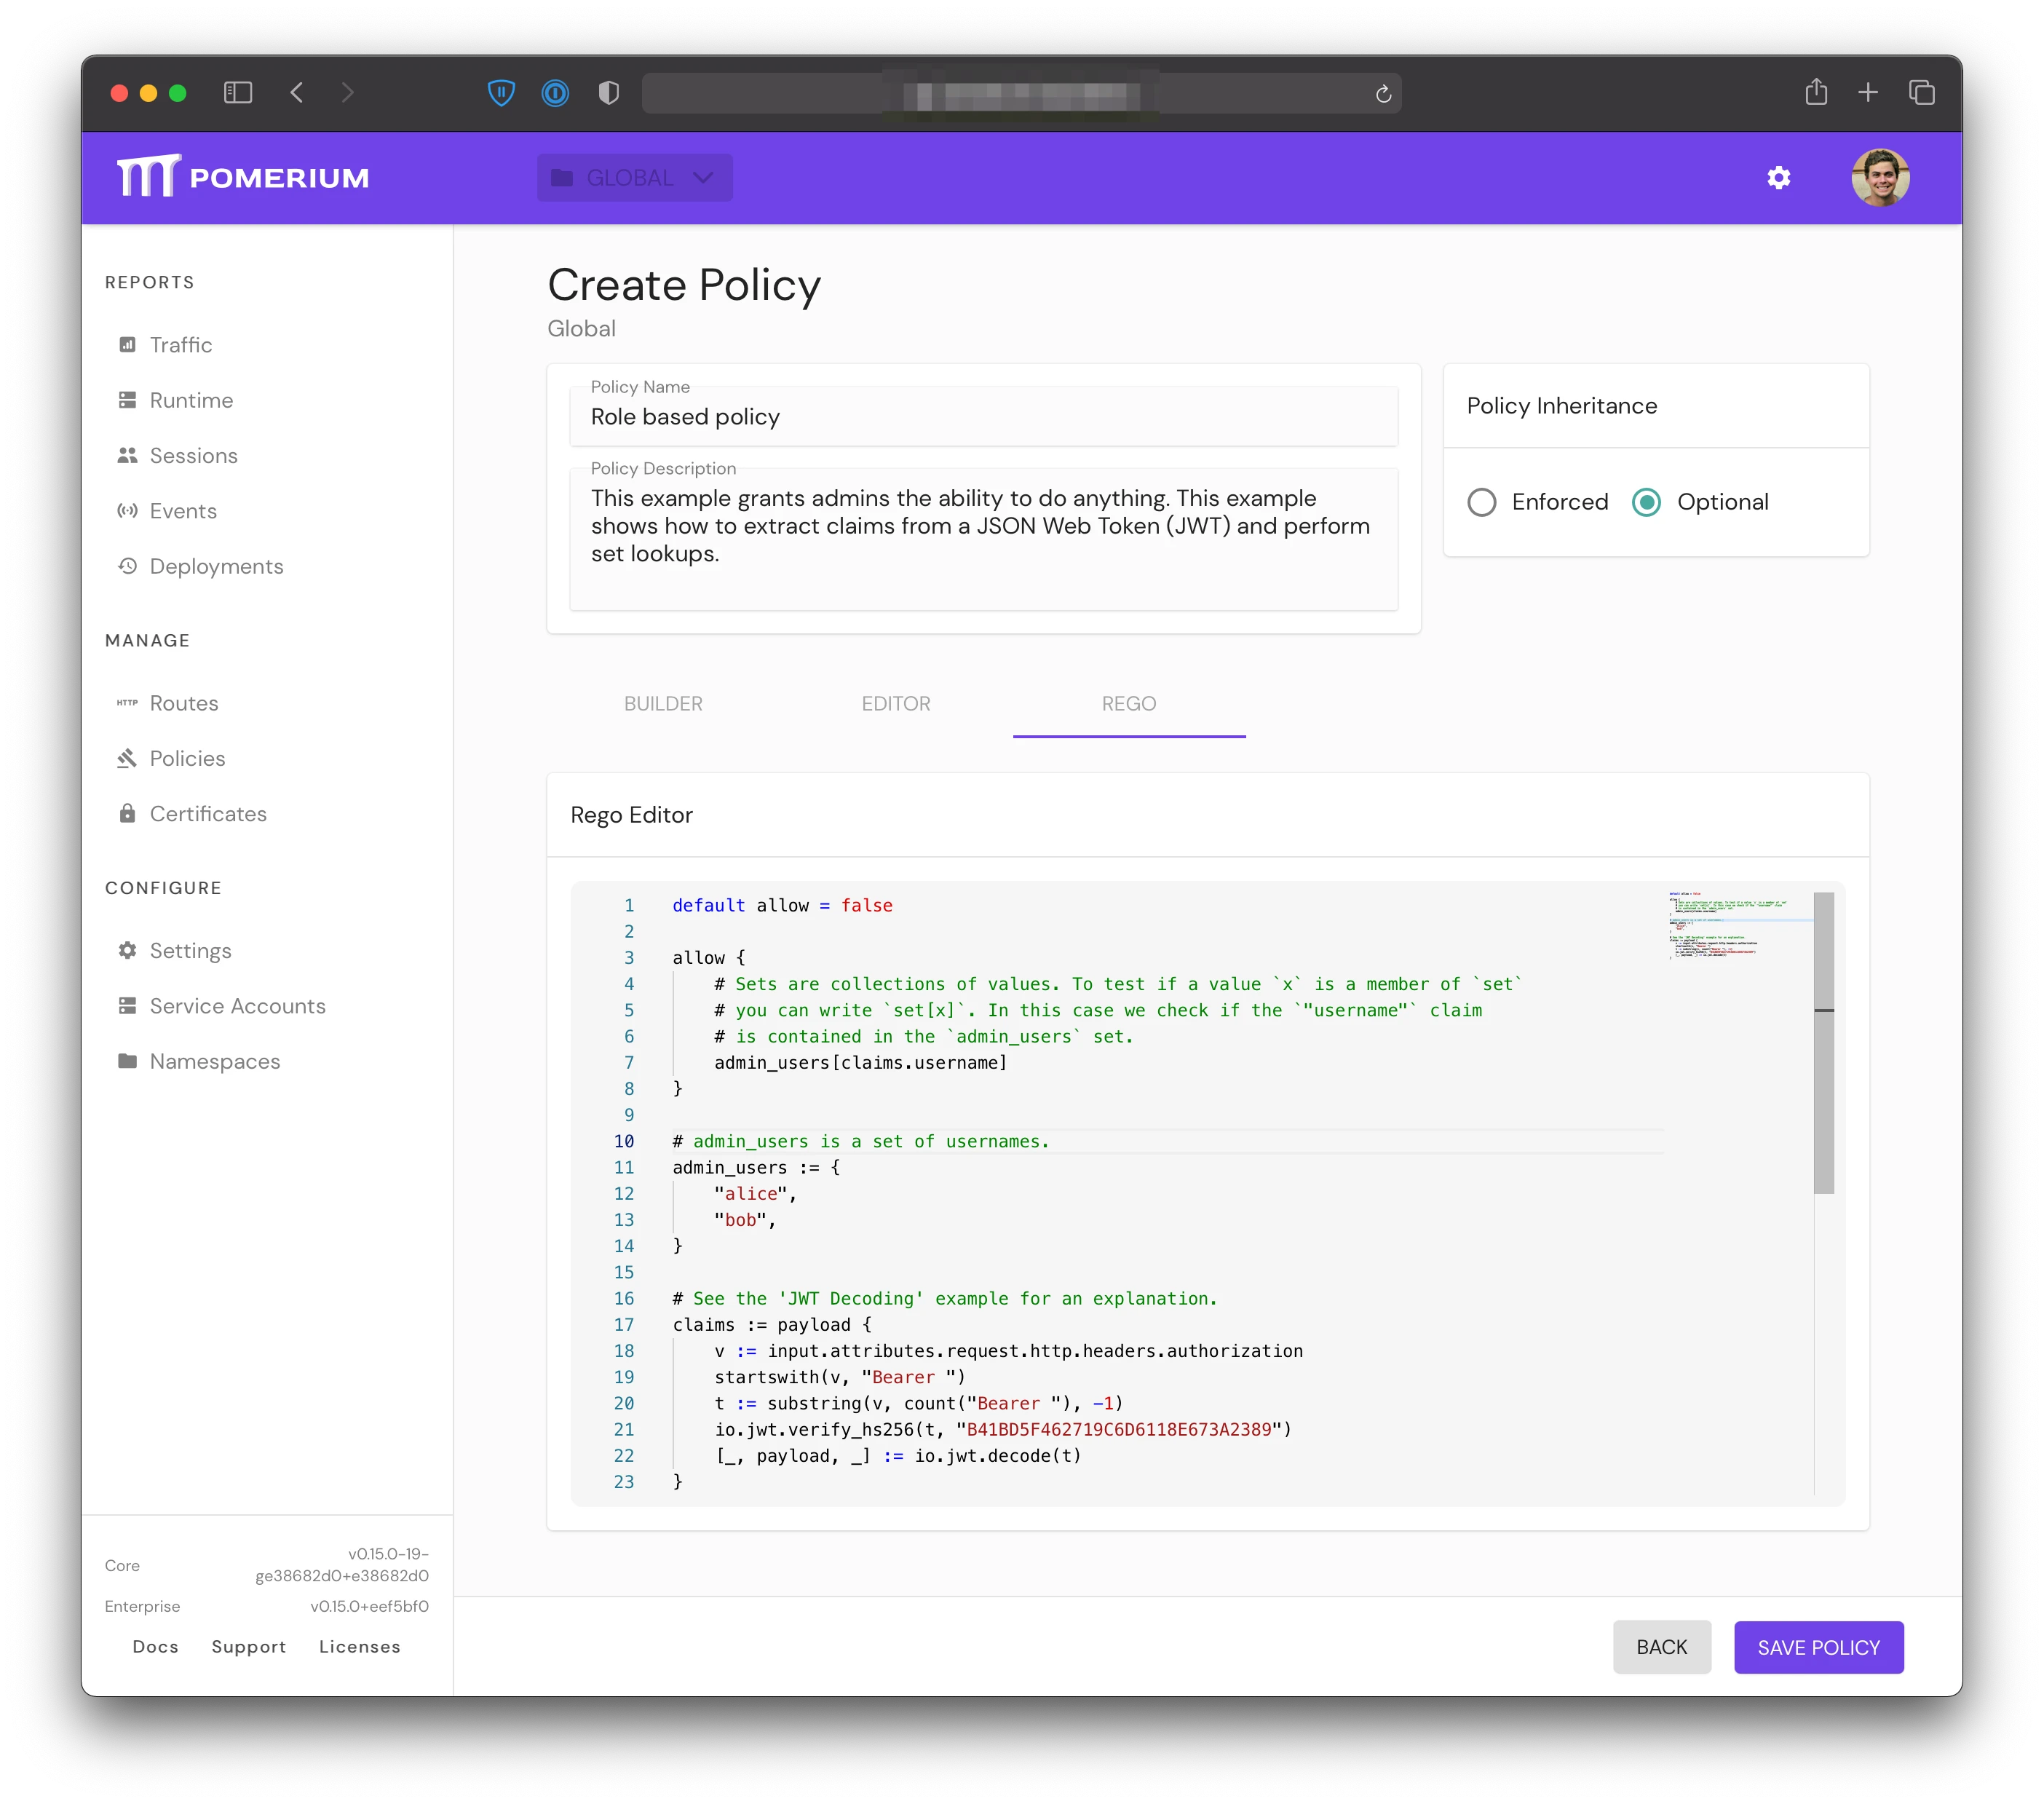This screenshot has width=2044, height=1804.
Task: Open Policies via the gavel icon
Action: tap(127, 759)
